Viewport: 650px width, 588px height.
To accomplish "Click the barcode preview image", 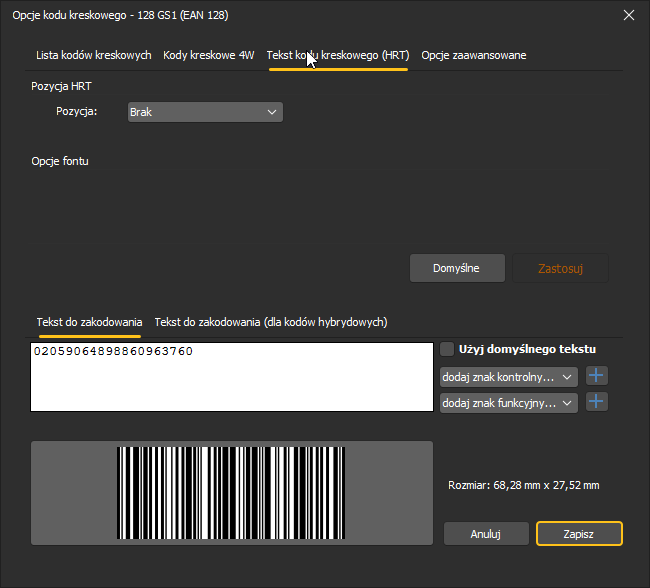I will 231,493.
